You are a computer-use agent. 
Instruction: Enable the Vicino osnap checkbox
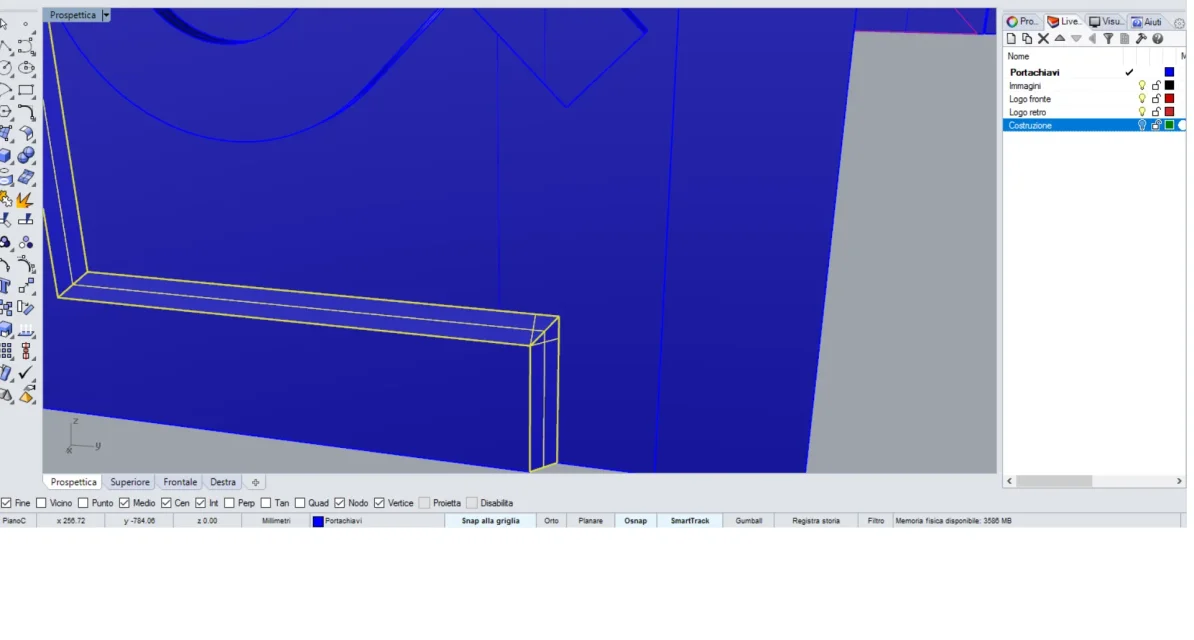point(42,503)
